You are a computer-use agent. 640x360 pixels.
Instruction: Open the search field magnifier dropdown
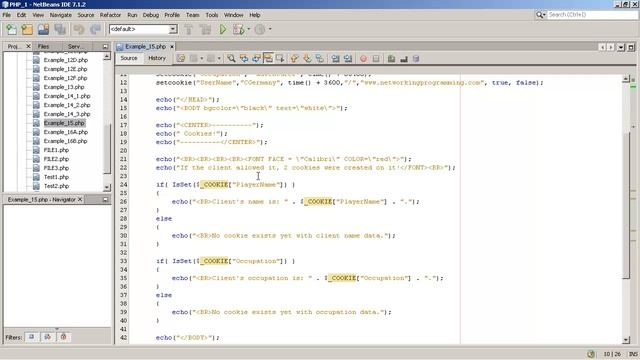pyautogui.click(x=541, y=15)
